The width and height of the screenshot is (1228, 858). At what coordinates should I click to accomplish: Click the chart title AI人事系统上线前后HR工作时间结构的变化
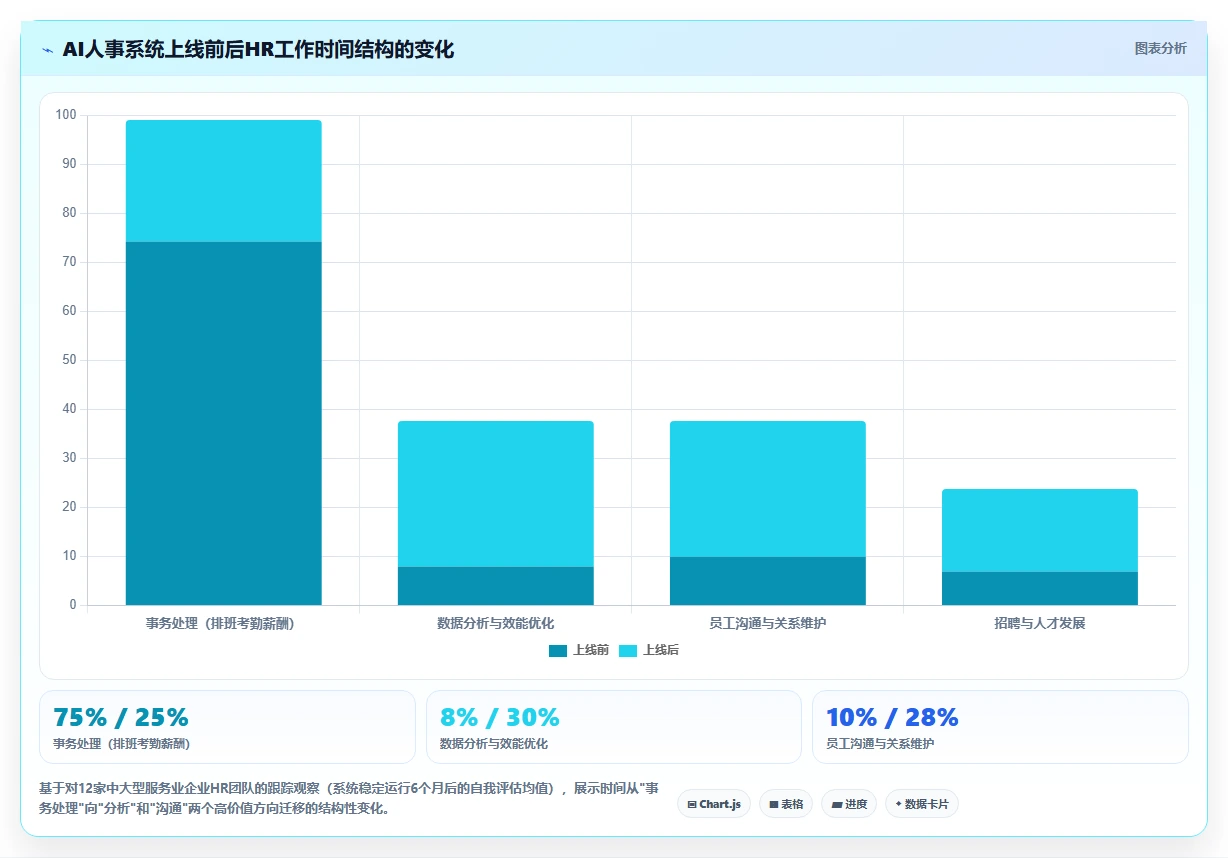pos(258,50)
